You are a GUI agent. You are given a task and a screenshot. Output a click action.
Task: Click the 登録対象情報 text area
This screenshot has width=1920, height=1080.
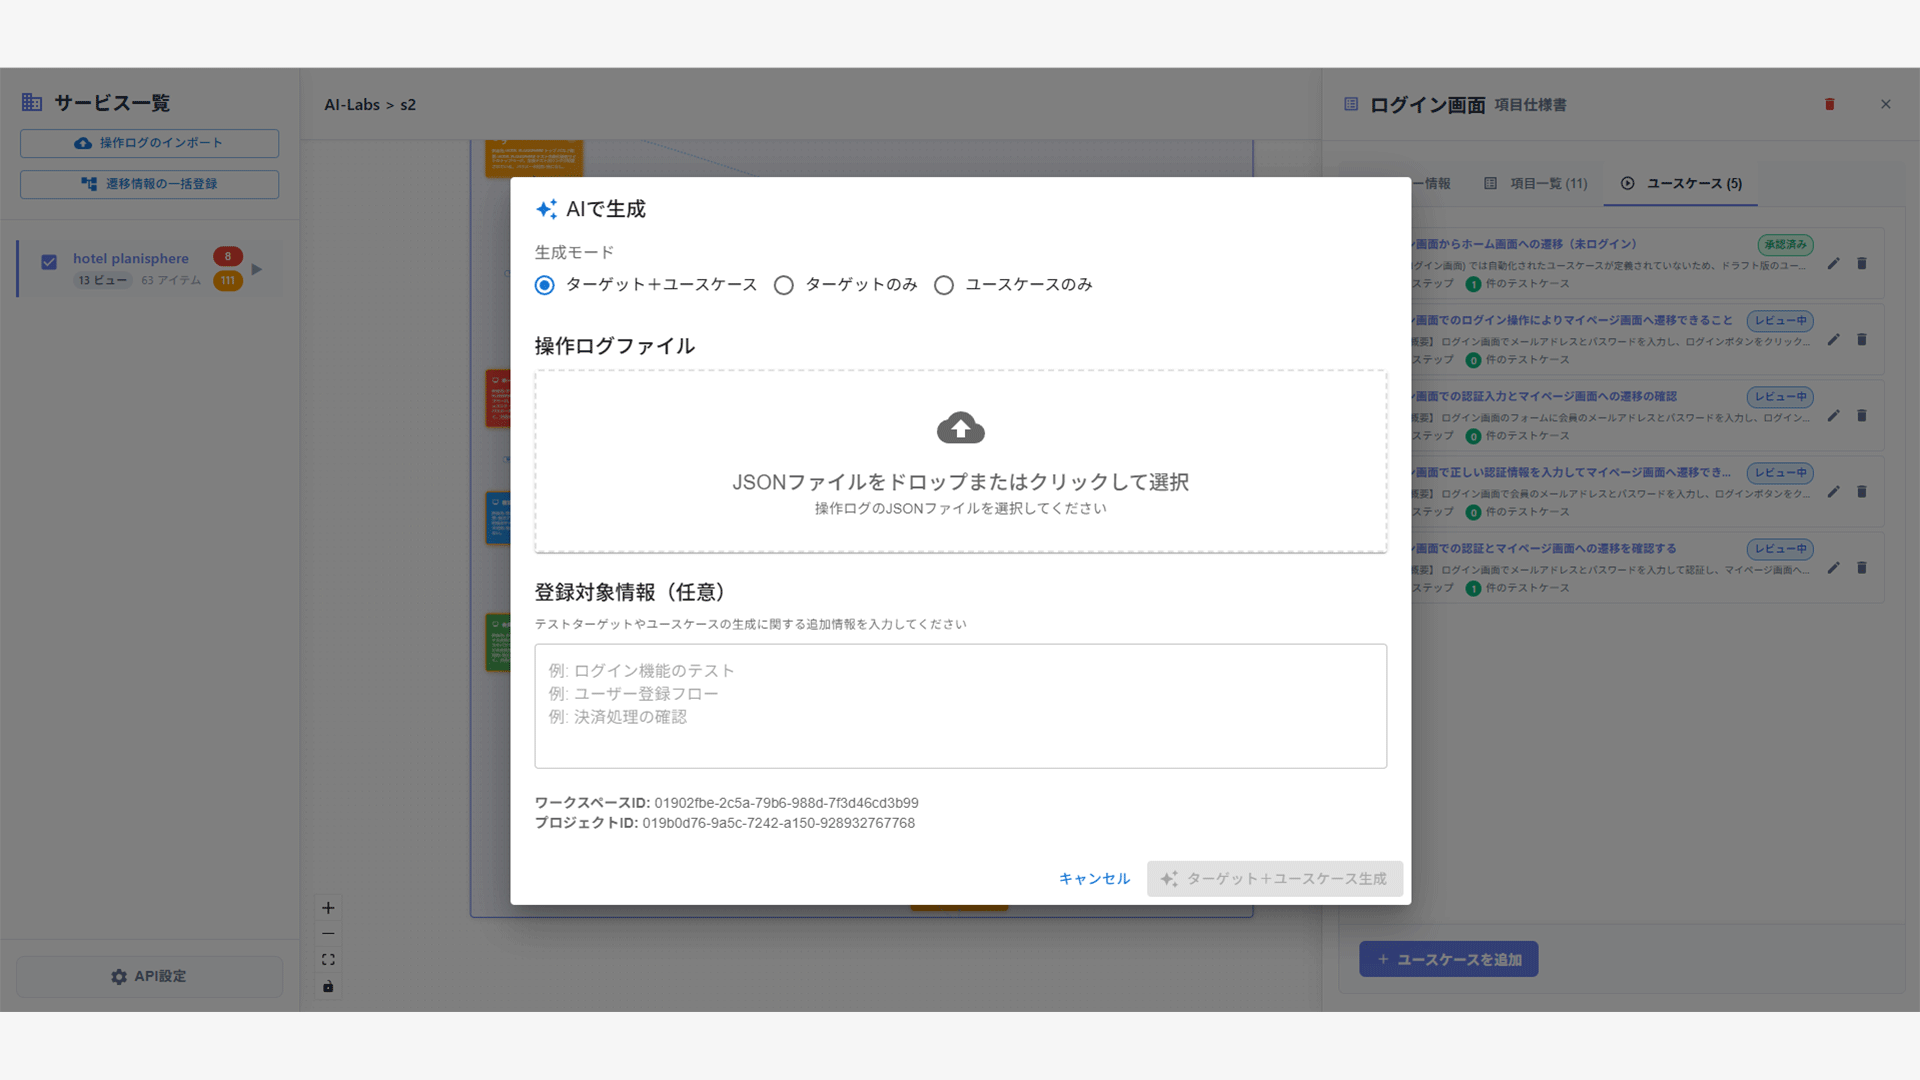coord(960,706)
